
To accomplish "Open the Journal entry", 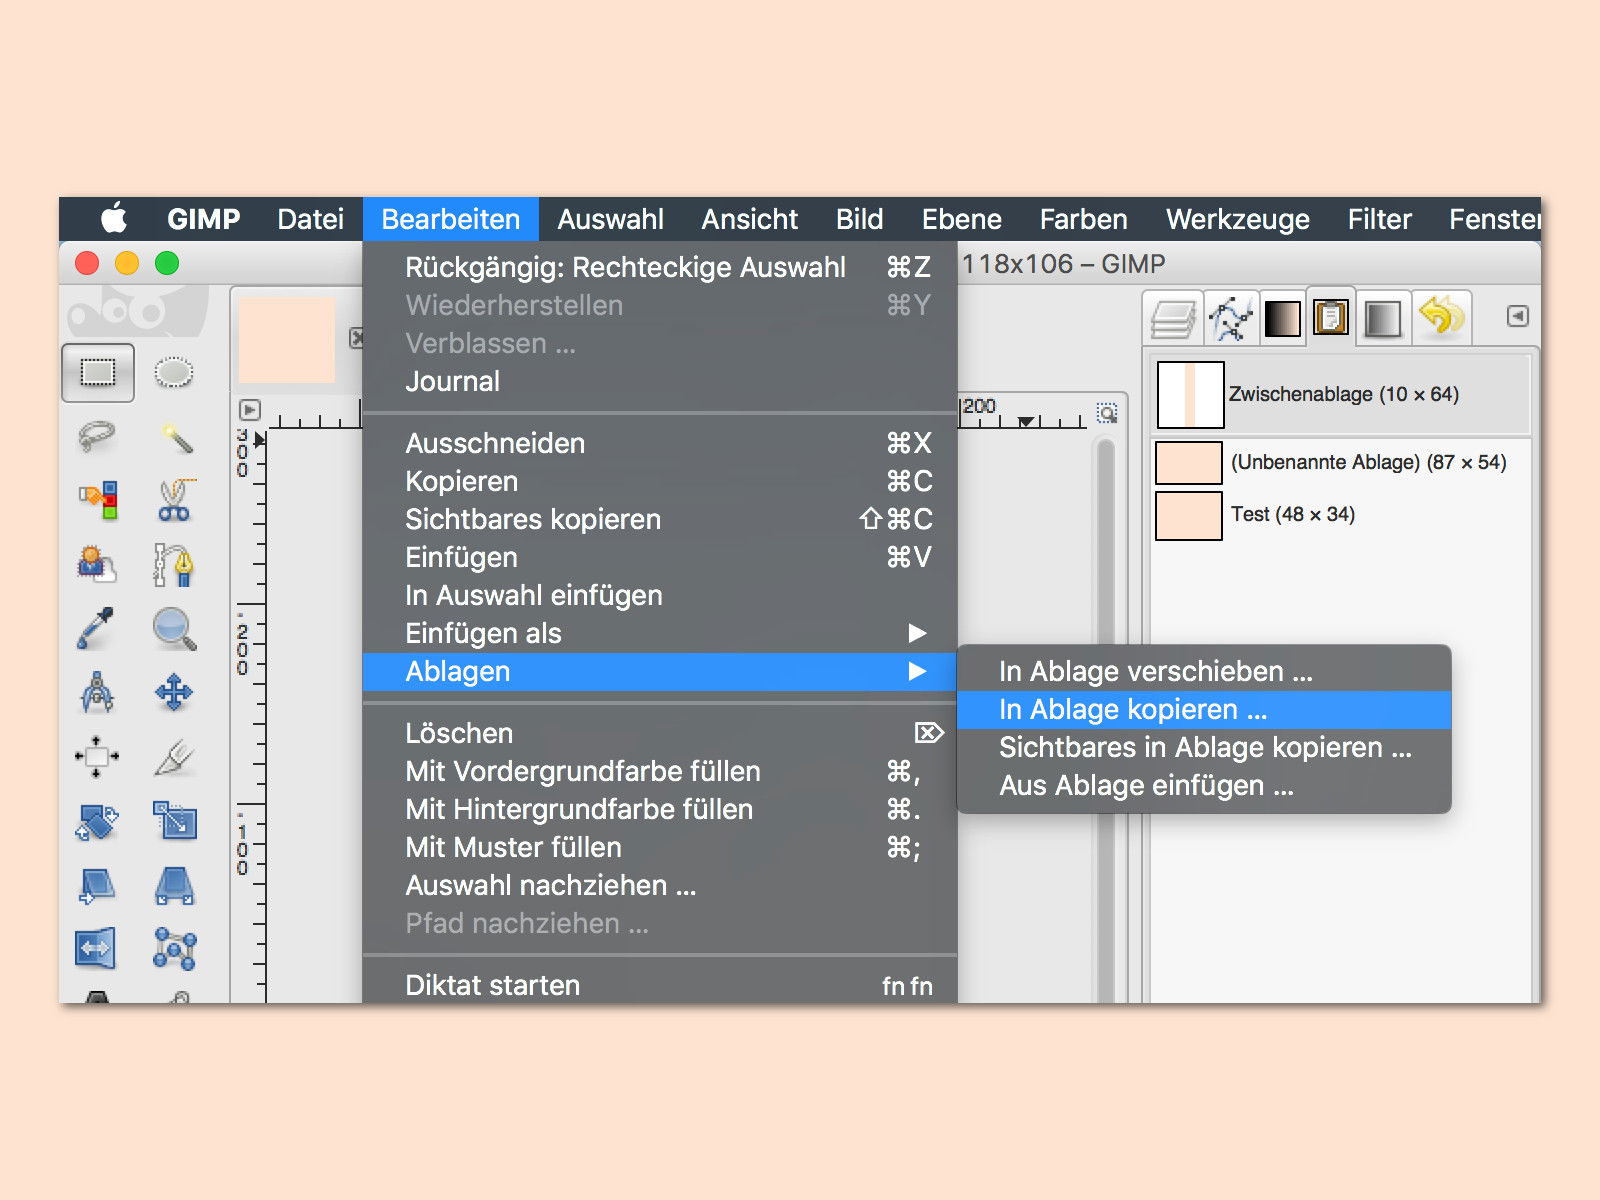I will click(660, 381).
